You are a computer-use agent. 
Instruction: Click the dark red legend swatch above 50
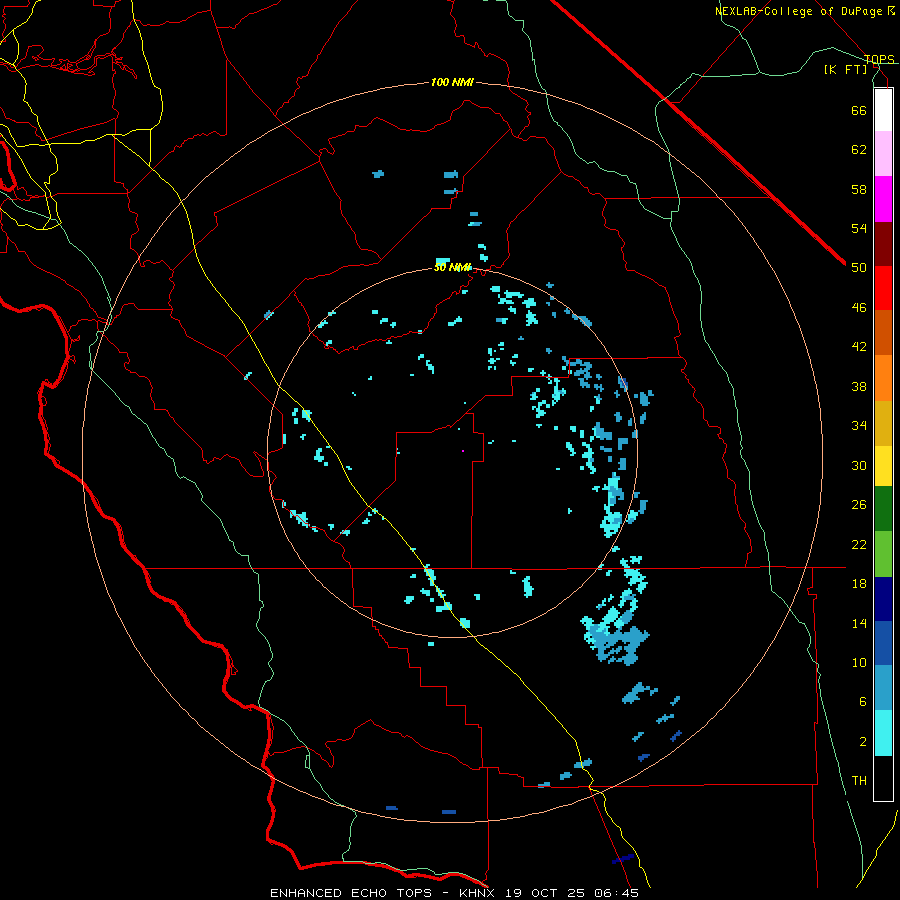883,245
